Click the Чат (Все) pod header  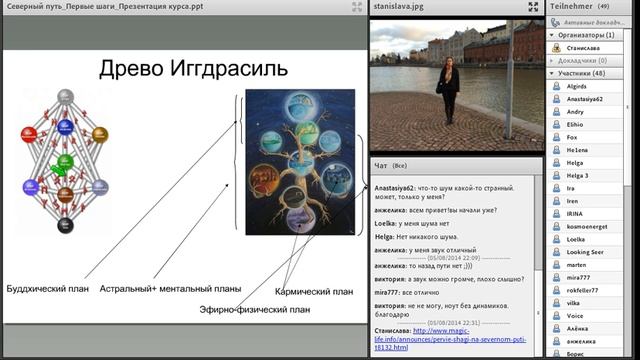pyautogui.click(x=456, y=165)
